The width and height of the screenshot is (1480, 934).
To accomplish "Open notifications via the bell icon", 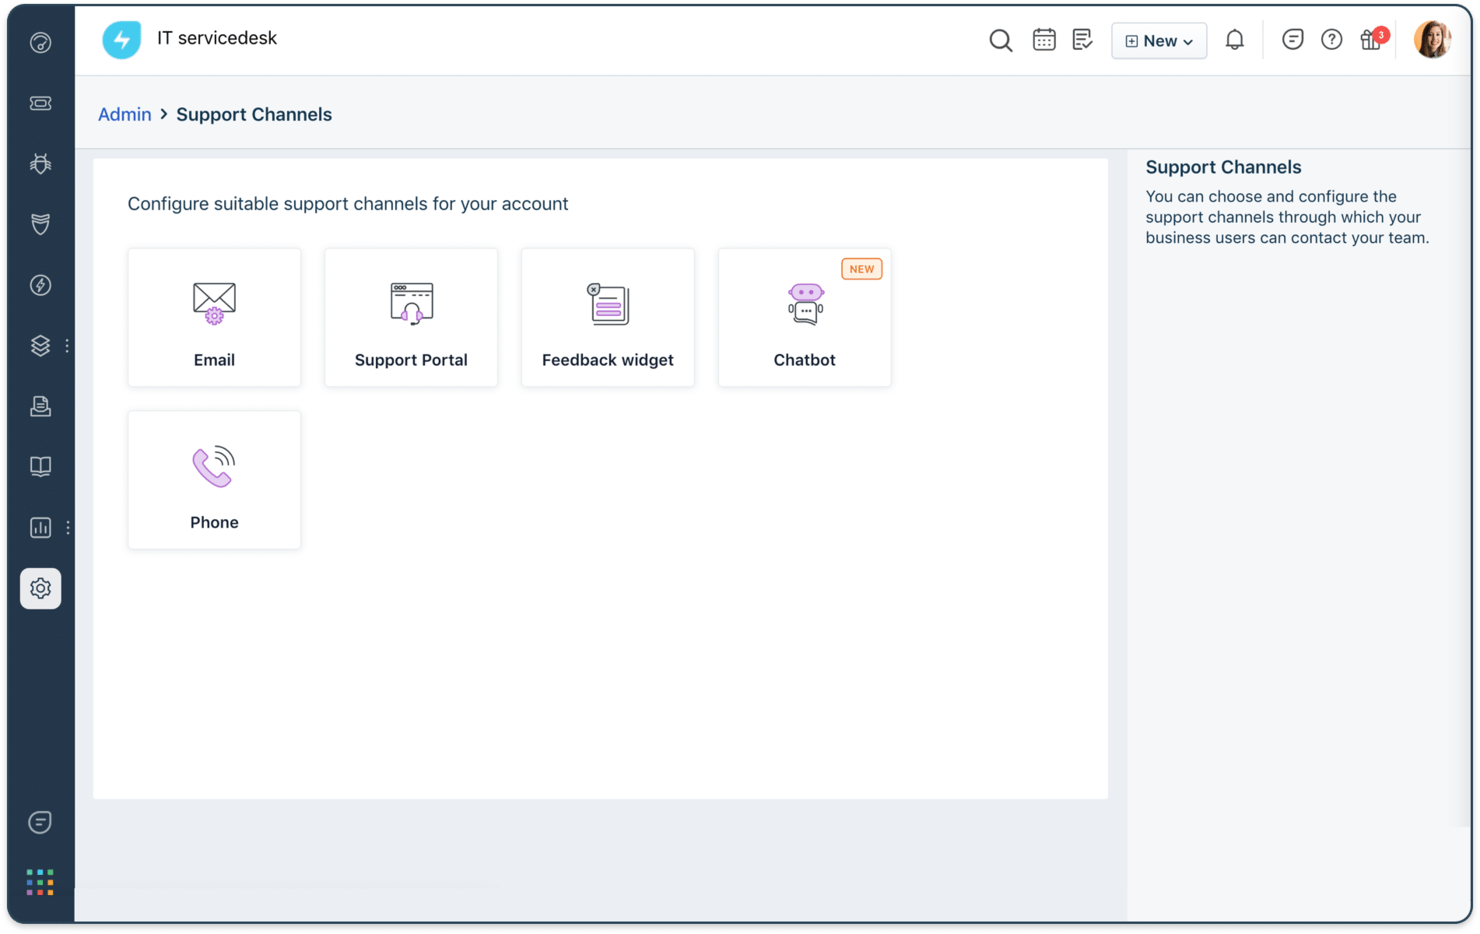I will point(1234,39).
